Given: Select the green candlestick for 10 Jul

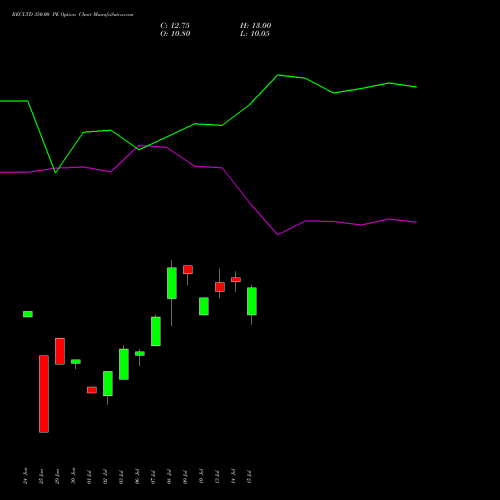Looking at the screenshot, I should click(204, 306).
